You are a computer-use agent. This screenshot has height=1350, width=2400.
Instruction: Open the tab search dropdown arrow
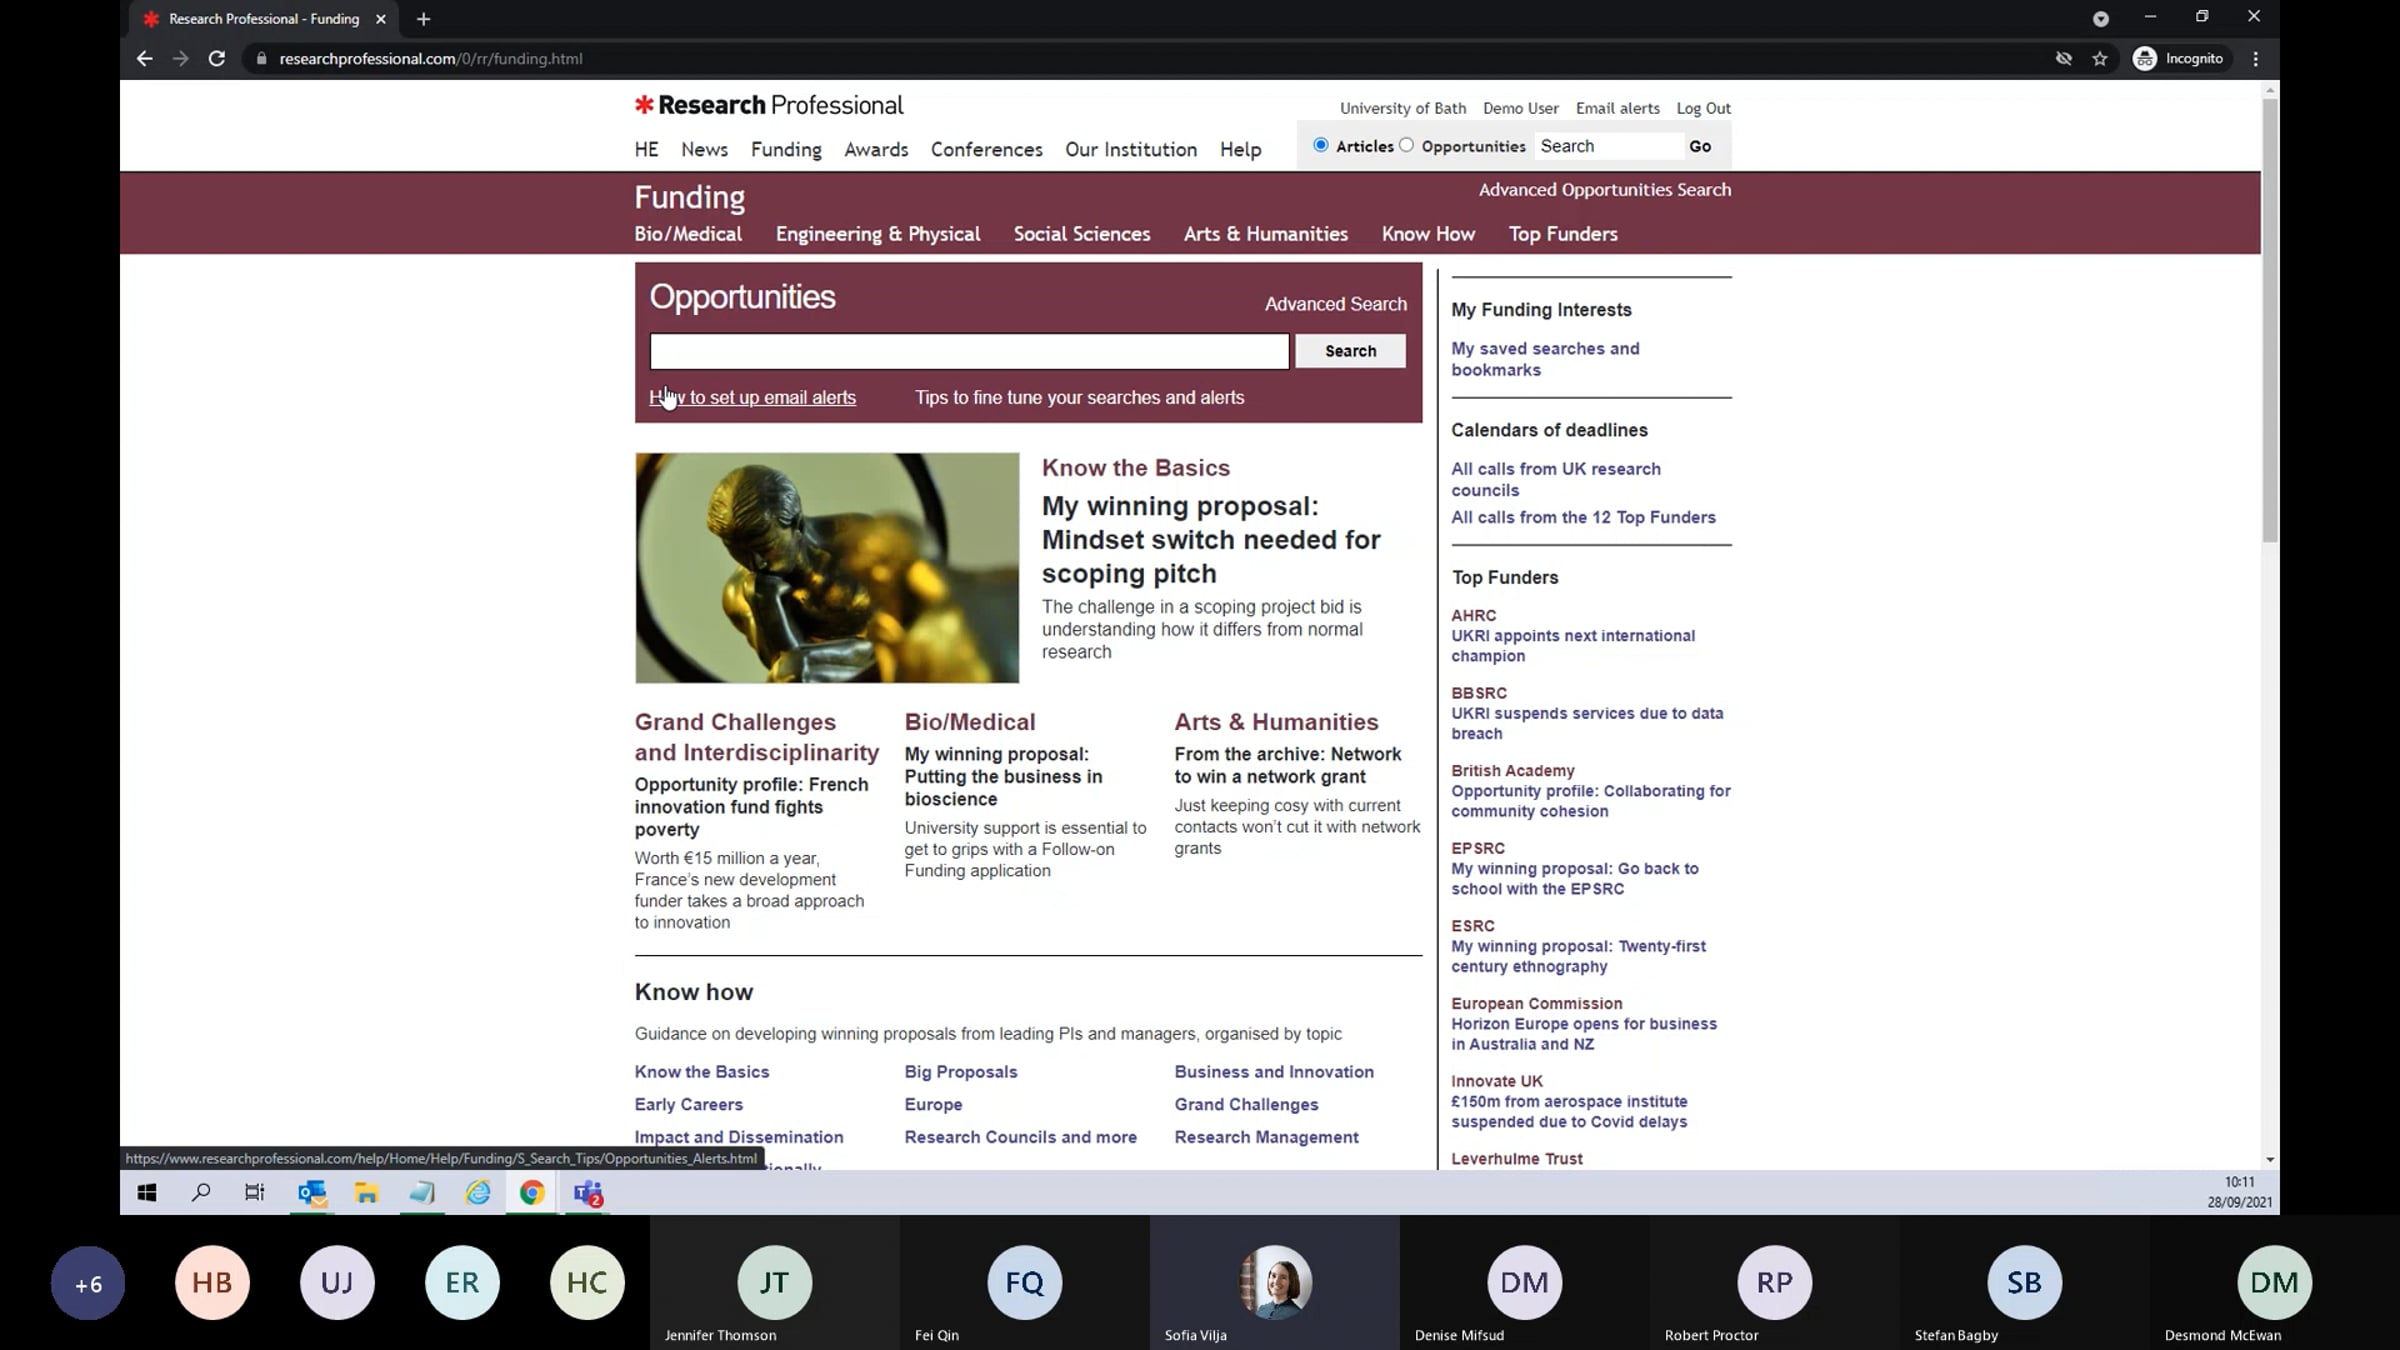pos(2101,19)
